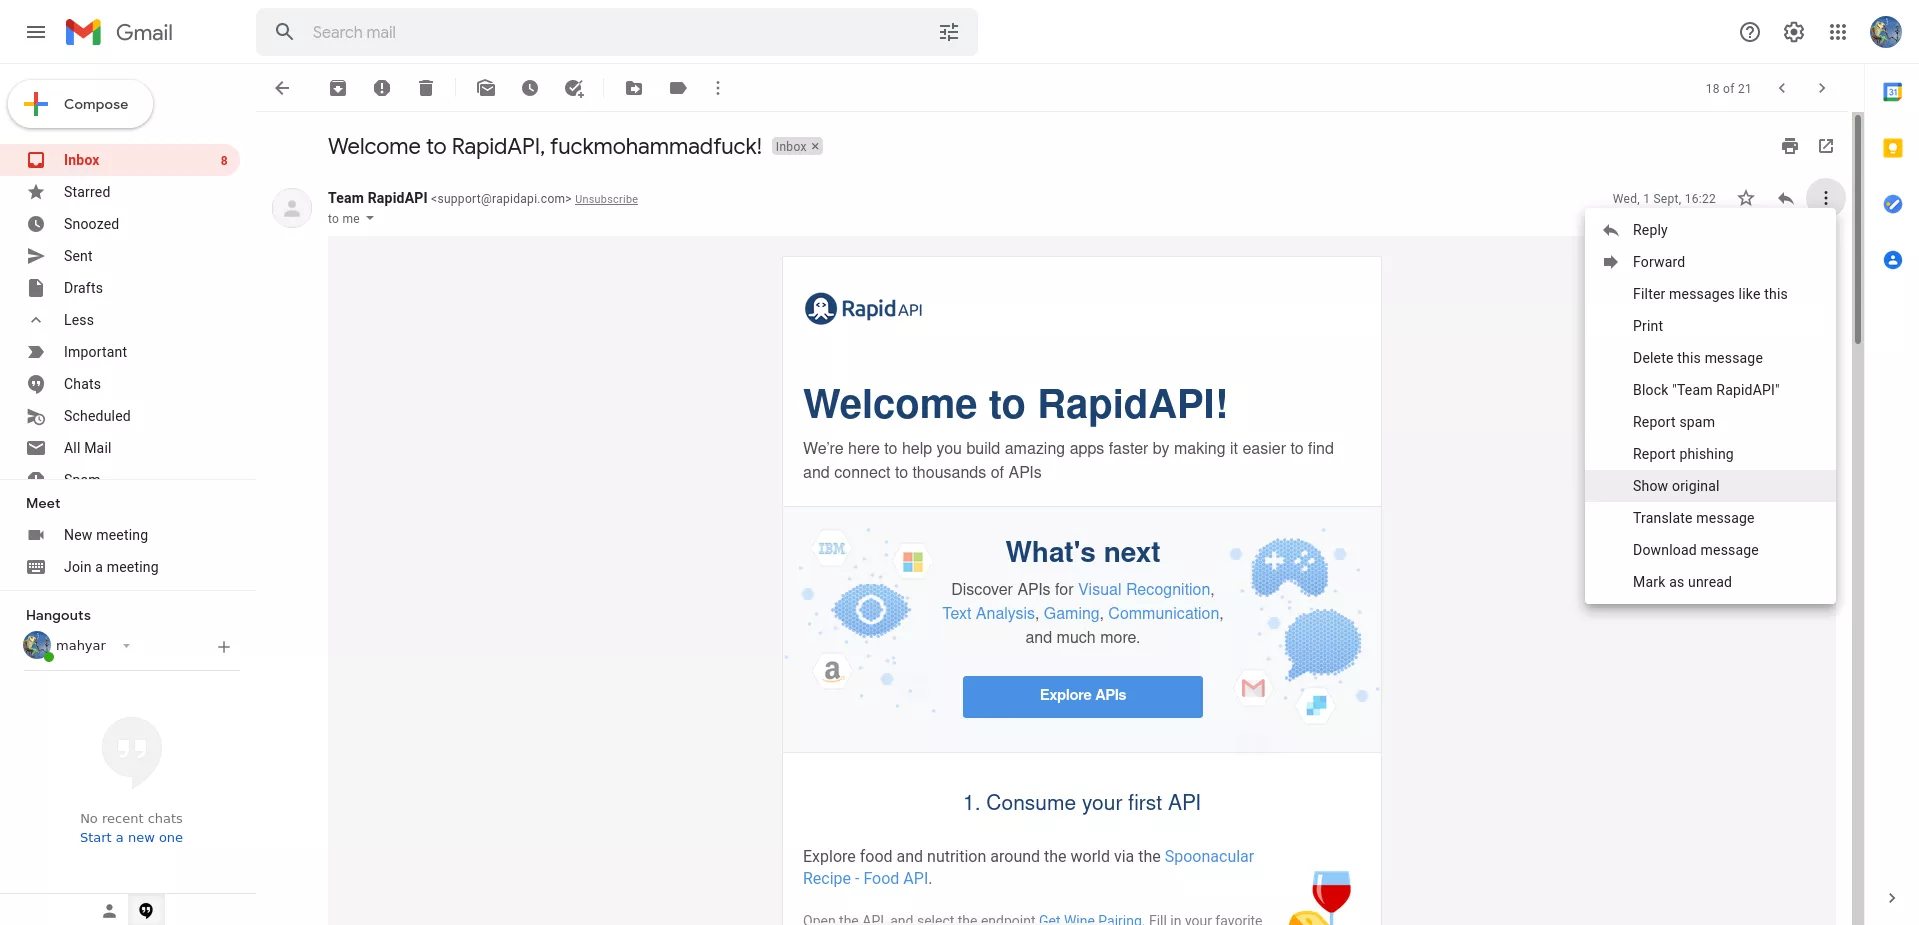Open Support help icon
This screenshot has width=1919, height=925.
[1750, 32]
